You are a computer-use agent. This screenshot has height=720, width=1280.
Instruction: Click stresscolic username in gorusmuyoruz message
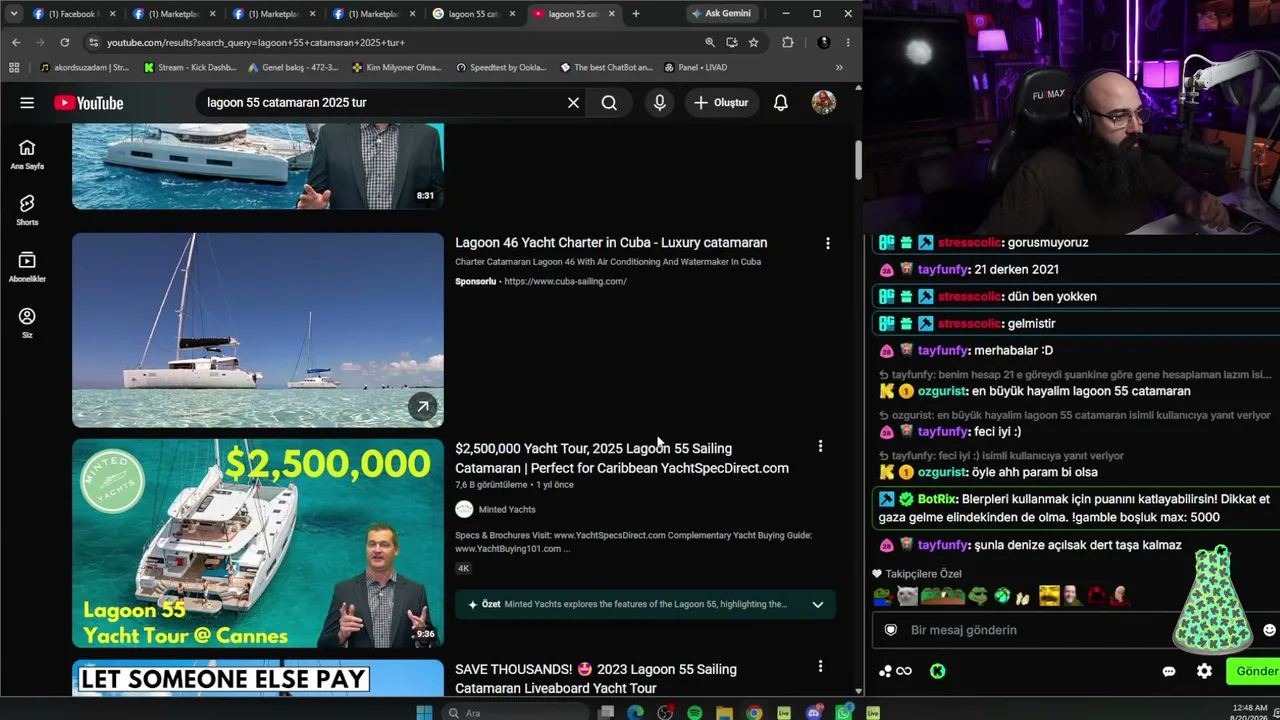pyautogui.click(x=970, y=242)
